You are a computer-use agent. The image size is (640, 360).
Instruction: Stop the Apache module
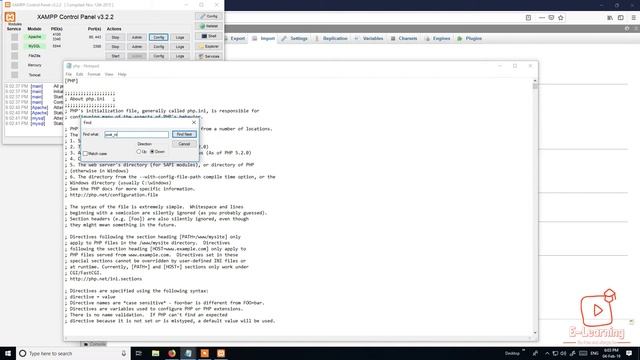click(116, 37)
